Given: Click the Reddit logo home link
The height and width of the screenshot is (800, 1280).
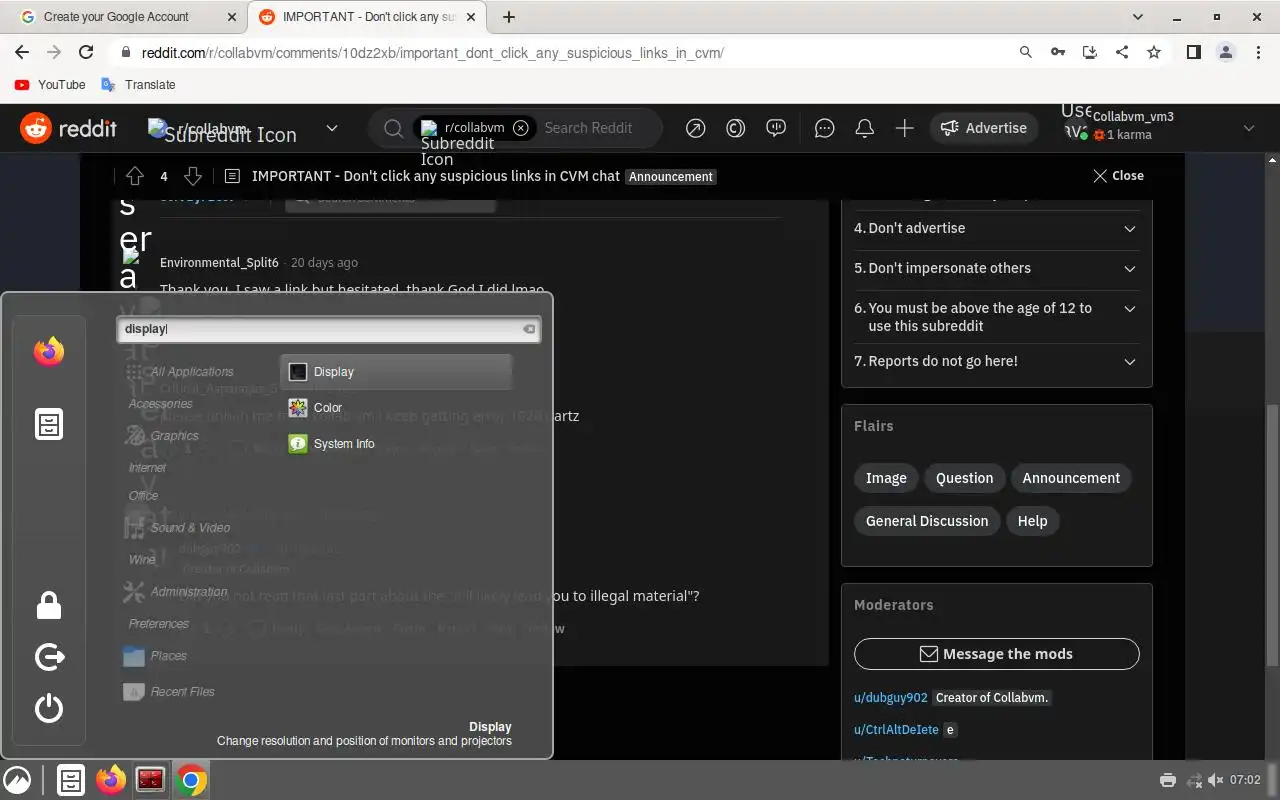Looking at the screenshot, I should 69,128.
